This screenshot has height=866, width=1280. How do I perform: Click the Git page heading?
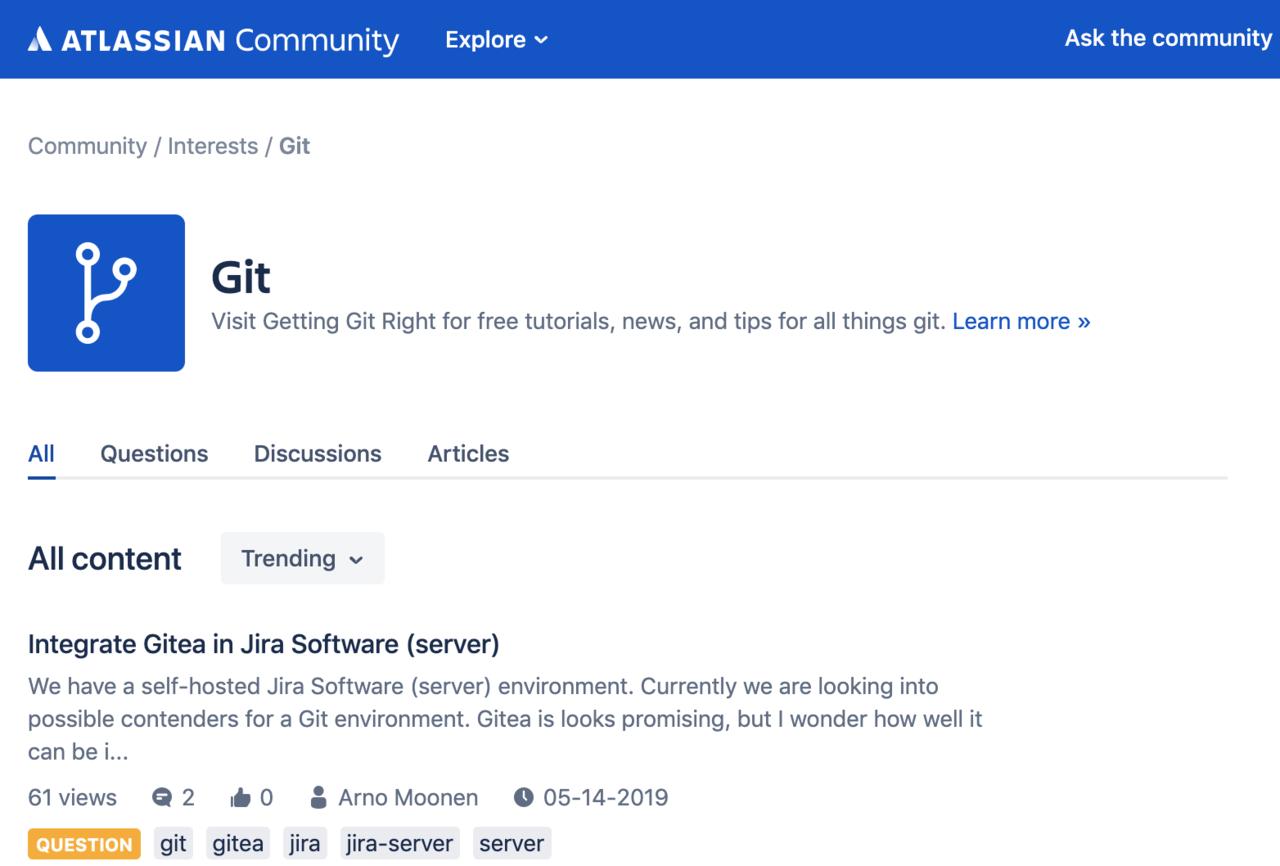click(241, 277)
